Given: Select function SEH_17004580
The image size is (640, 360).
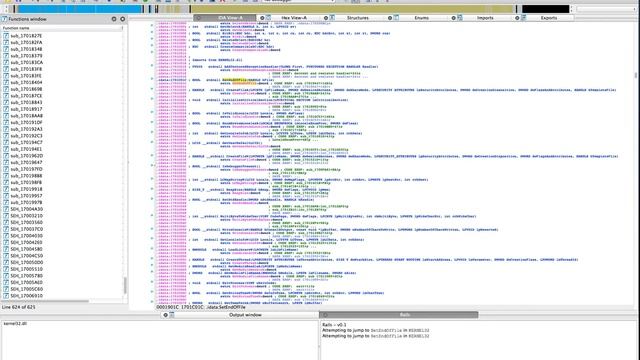Looking at the screenshot, I should pyautogui.click(x=27, y=249).
